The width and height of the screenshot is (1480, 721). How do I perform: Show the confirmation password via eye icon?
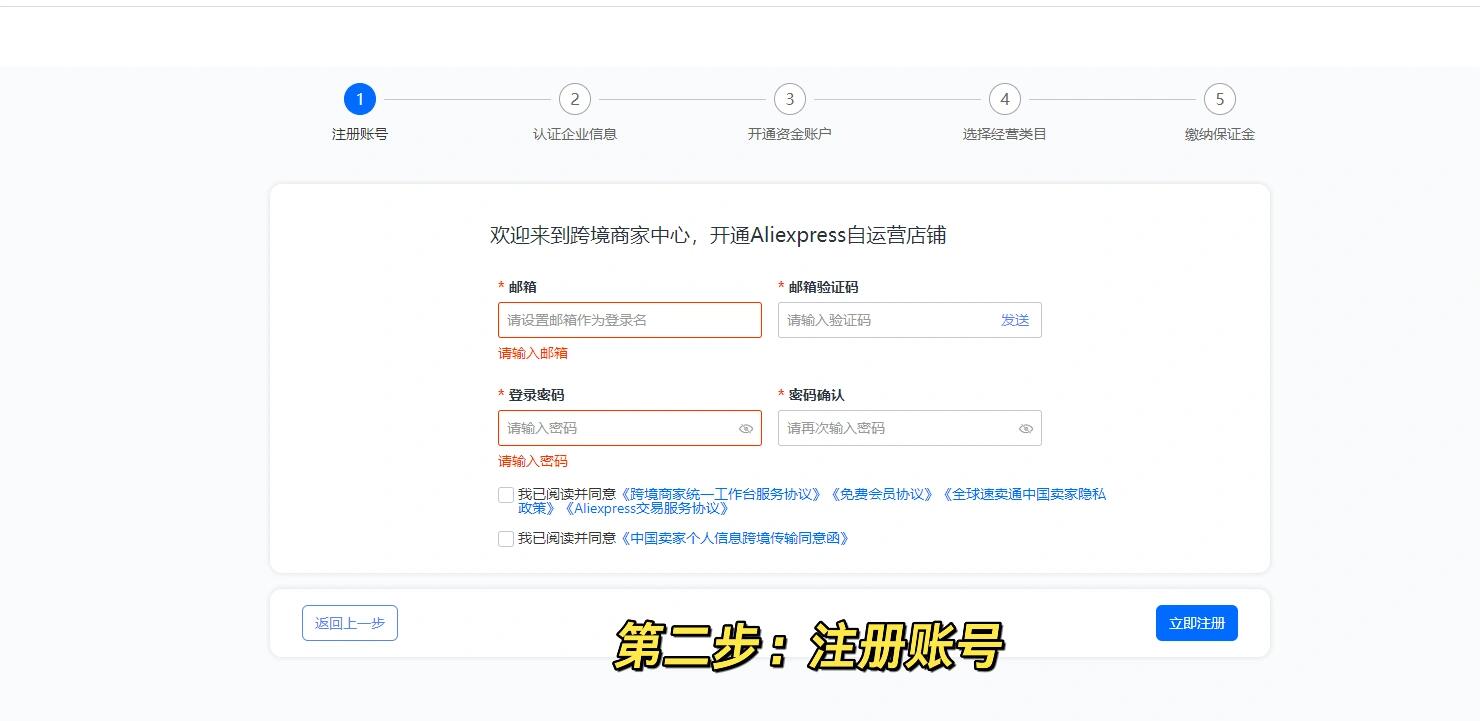pyautogui.click(x=1026, y=429)
